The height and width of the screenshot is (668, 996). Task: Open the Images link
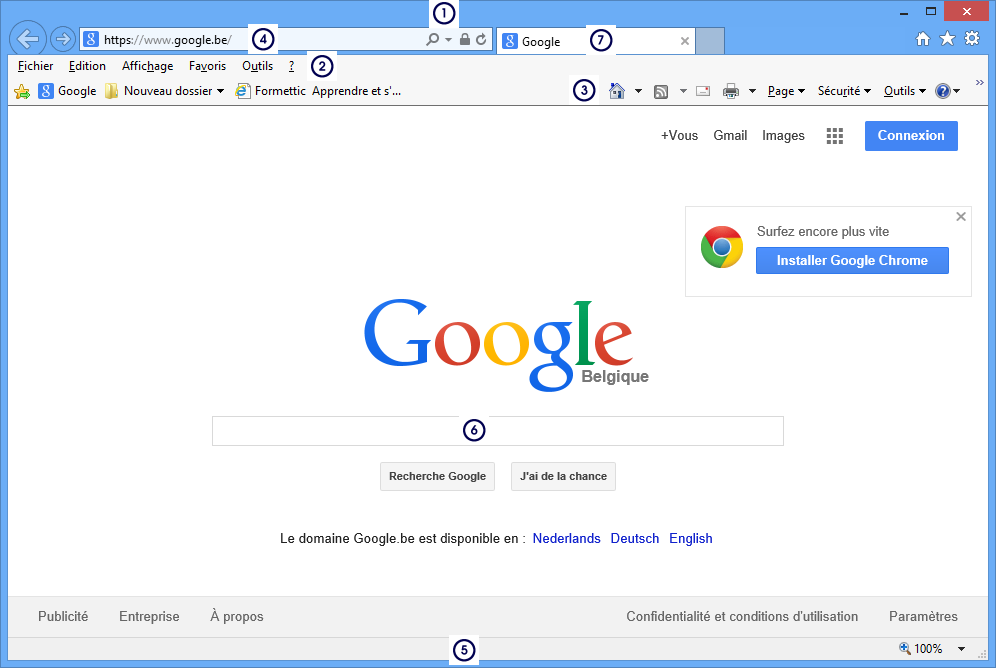coord(783,135)
